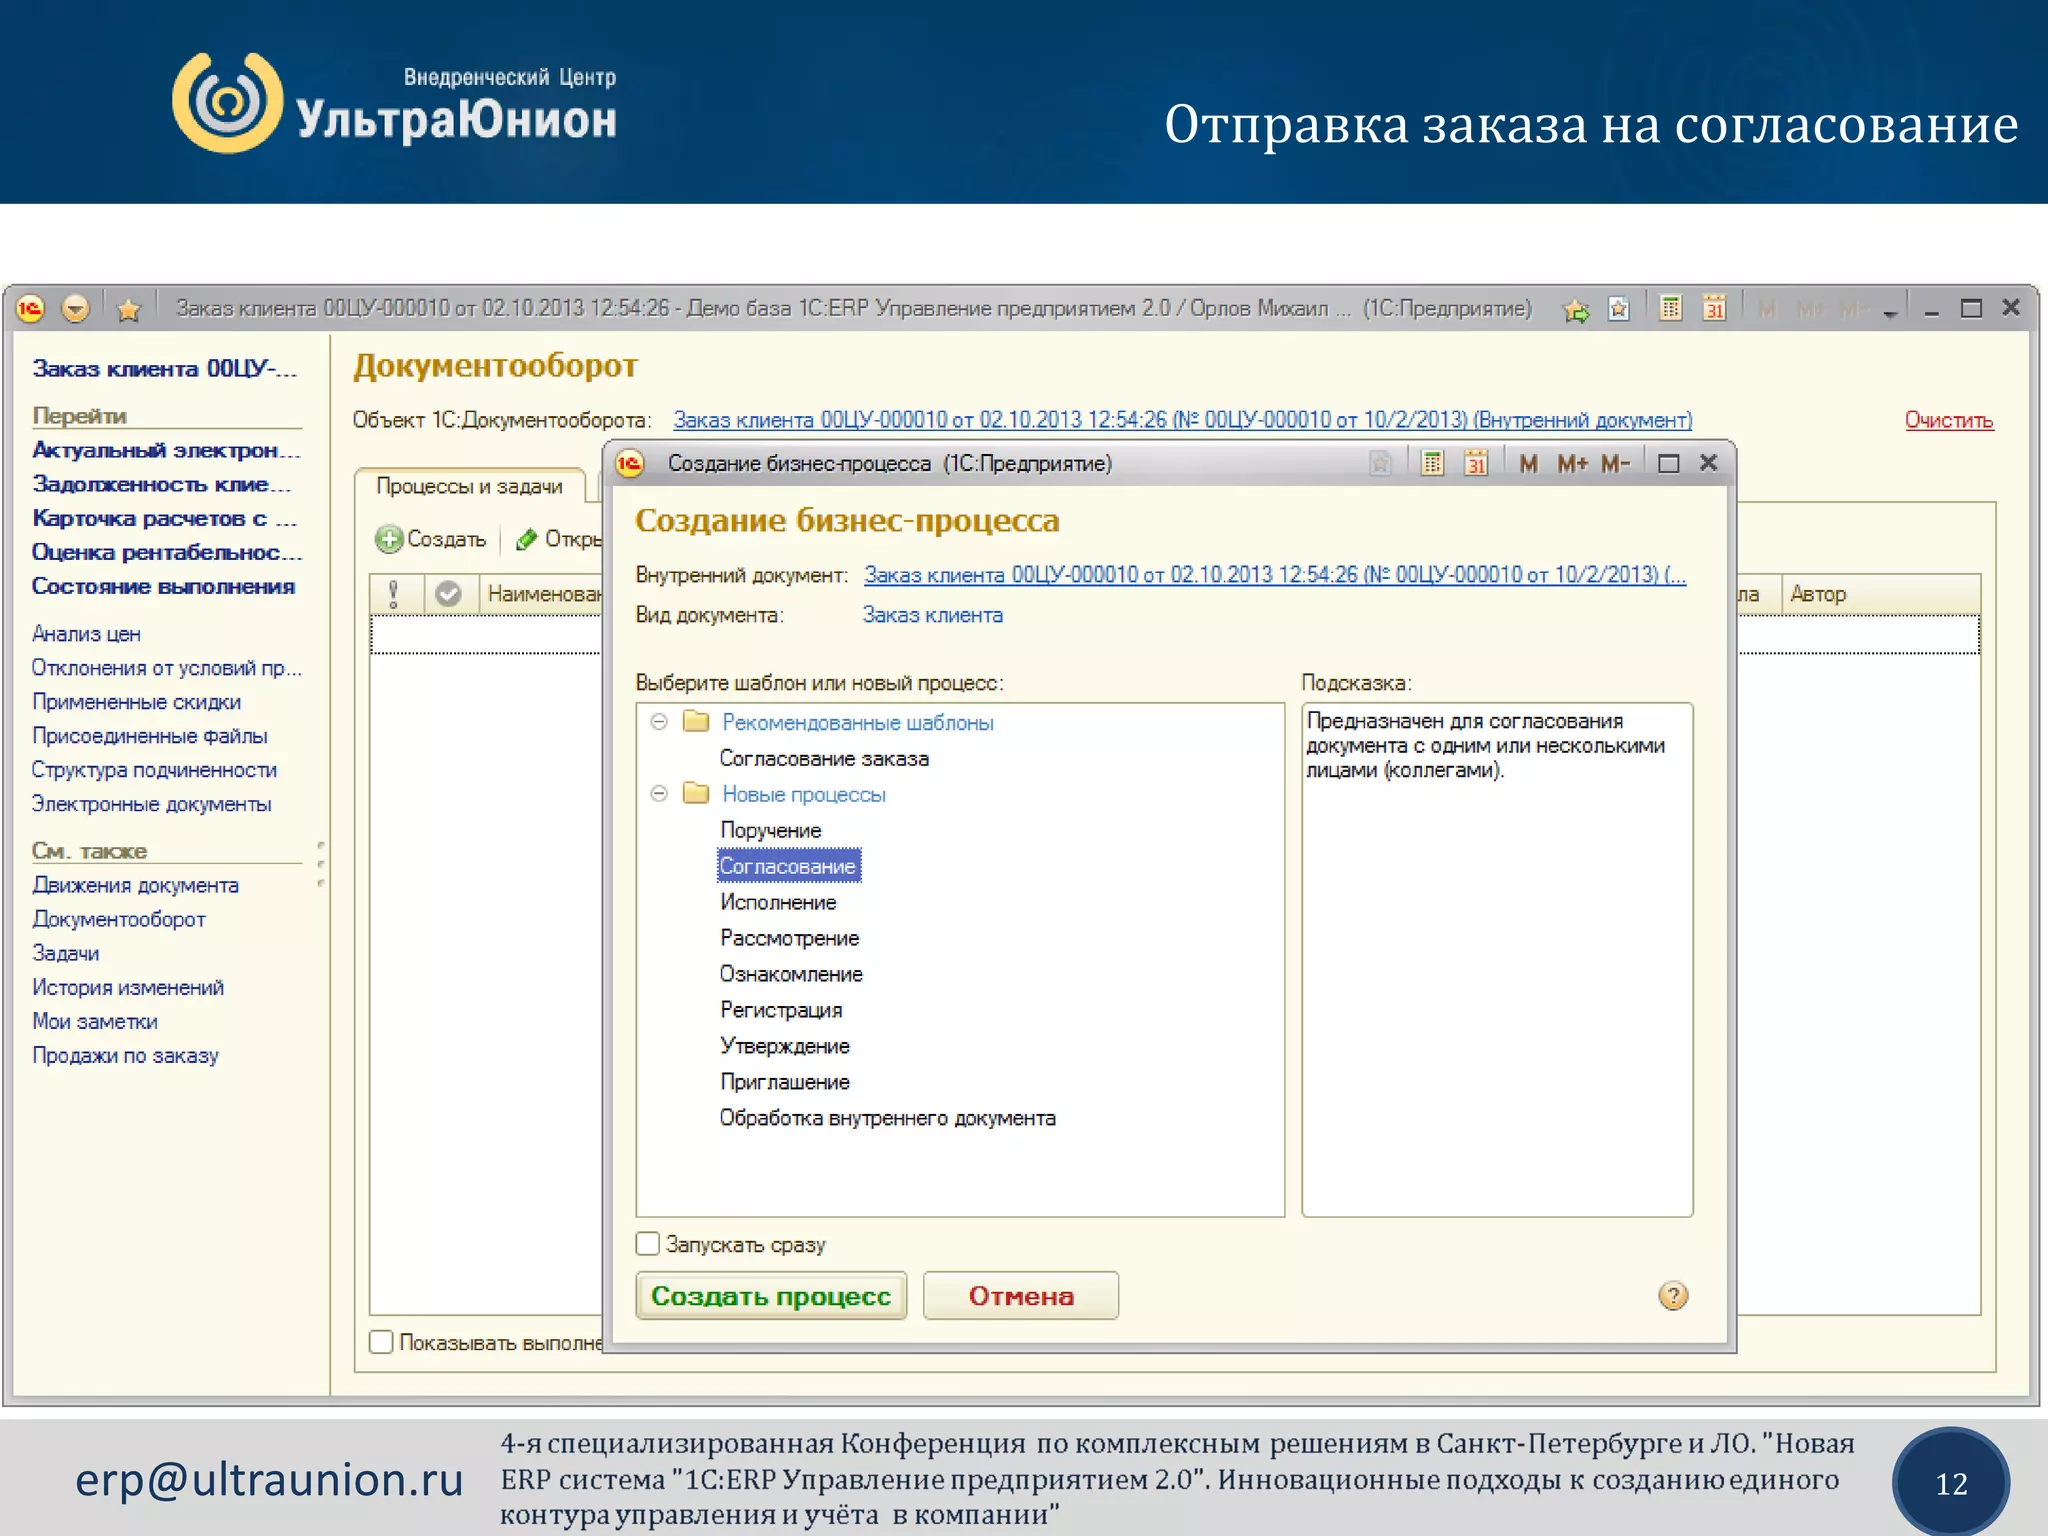Open Задолженность клие... navigation item
This screenshot has width=2048, height=1536.
tap(161, 484)
